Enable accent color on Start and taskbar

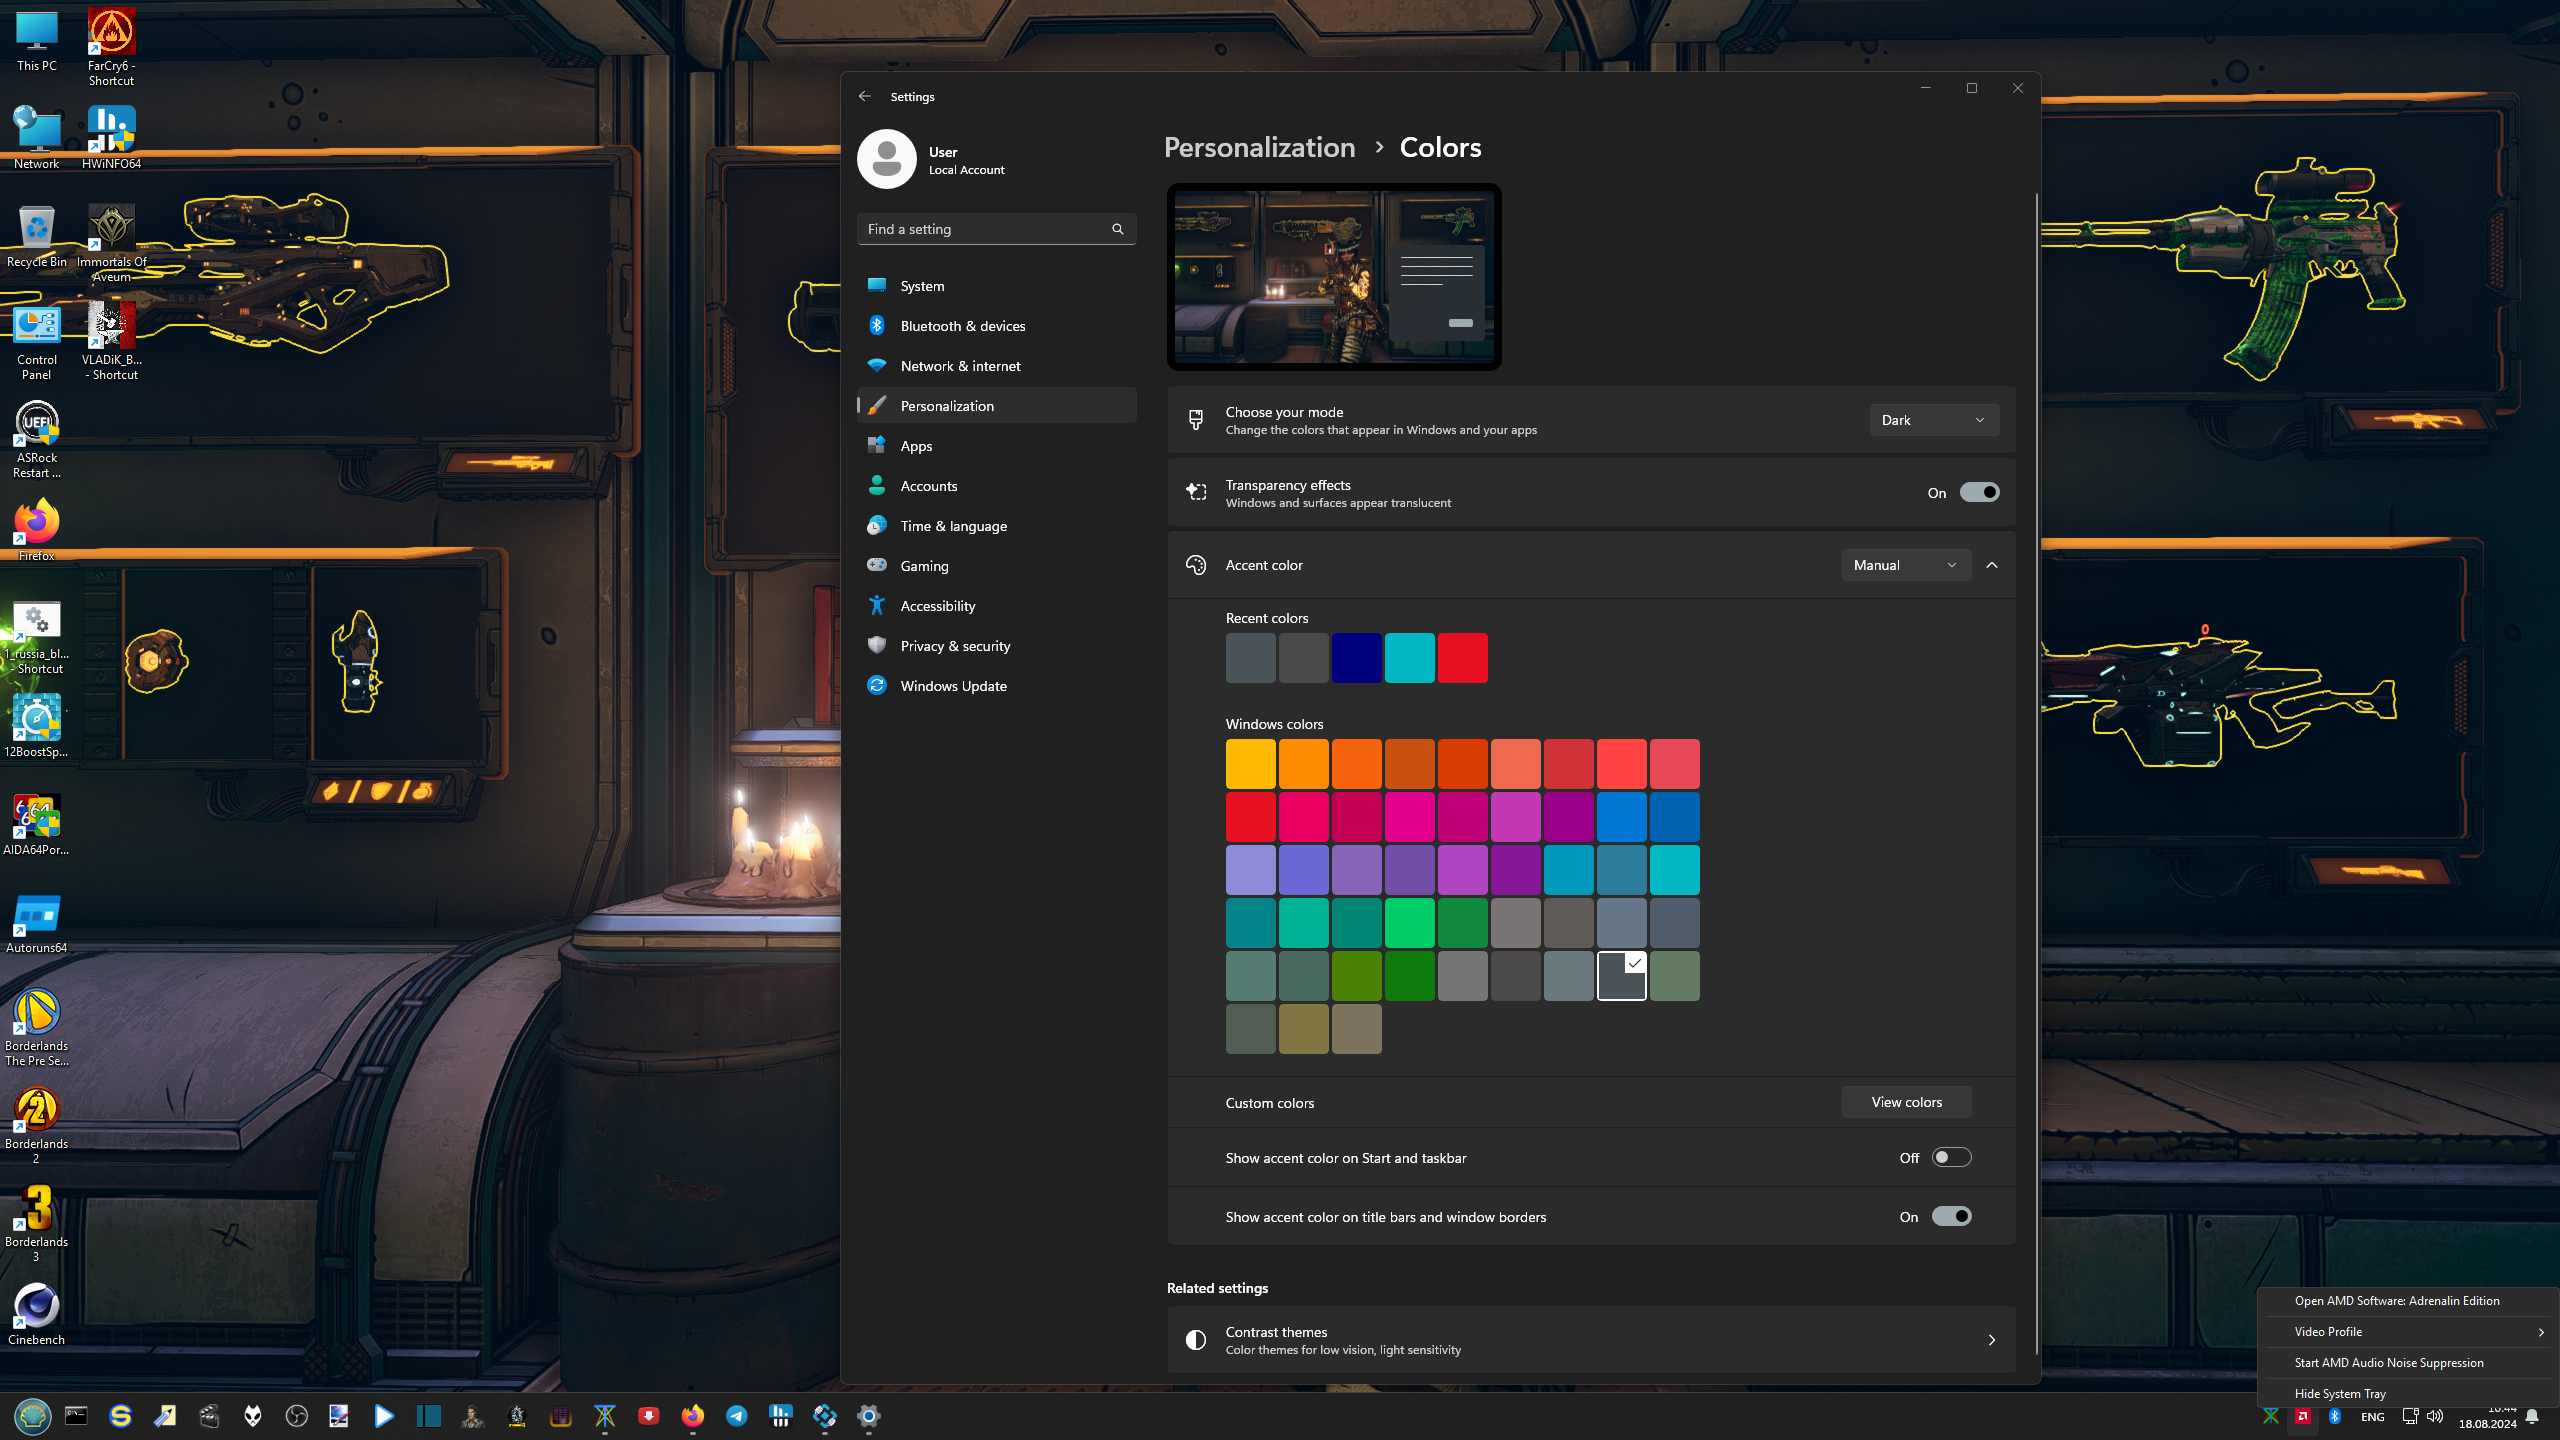click(1951, 1157)
